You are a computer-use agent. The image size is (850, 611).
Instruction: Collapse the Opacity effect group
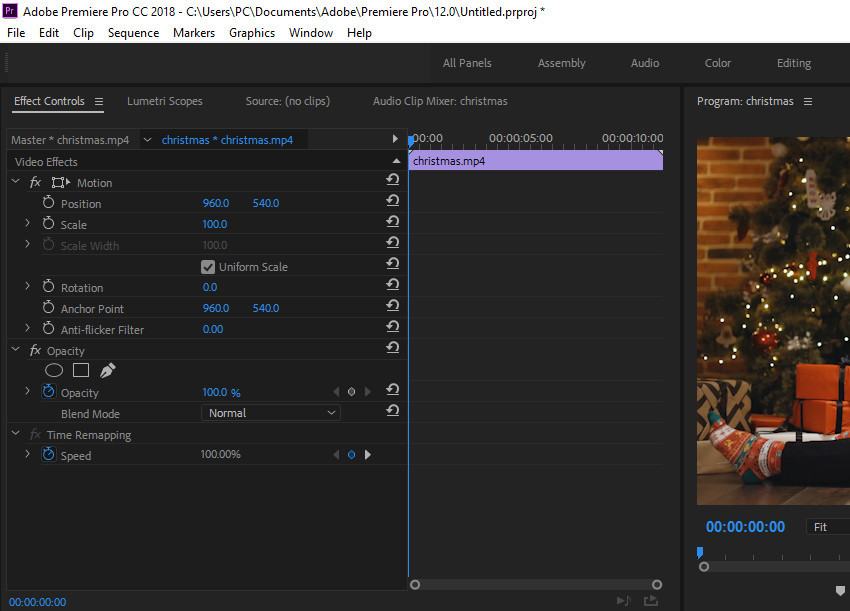pos(16,349)
